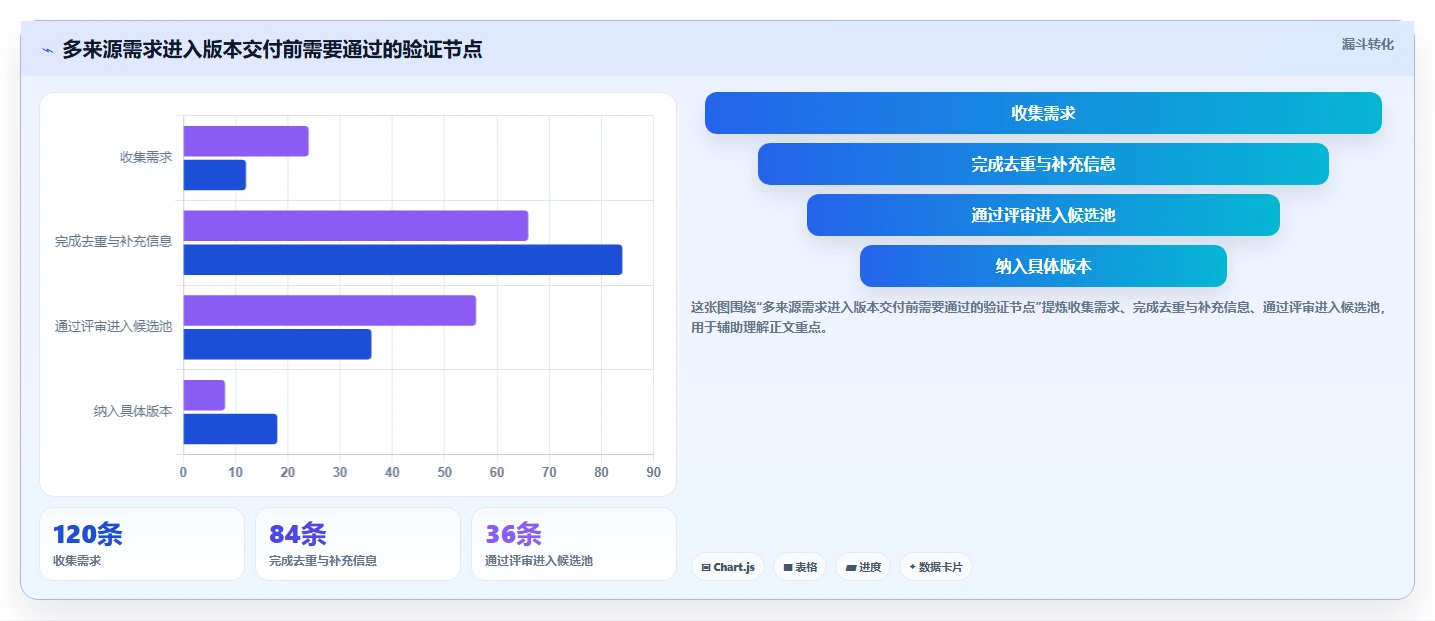The image size is (1435, 621).
Task: Click the 完成去重与补充信息 y-axis label
Action: point(114,241)
